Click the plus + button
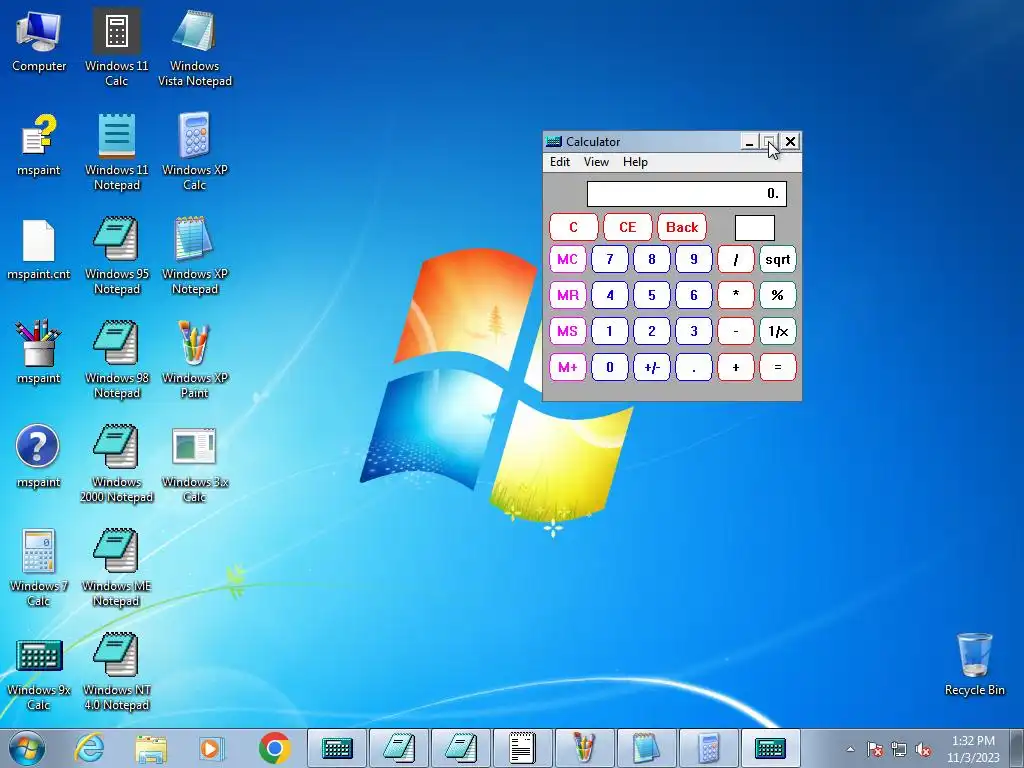1024x768 pixels. (736, 367)
